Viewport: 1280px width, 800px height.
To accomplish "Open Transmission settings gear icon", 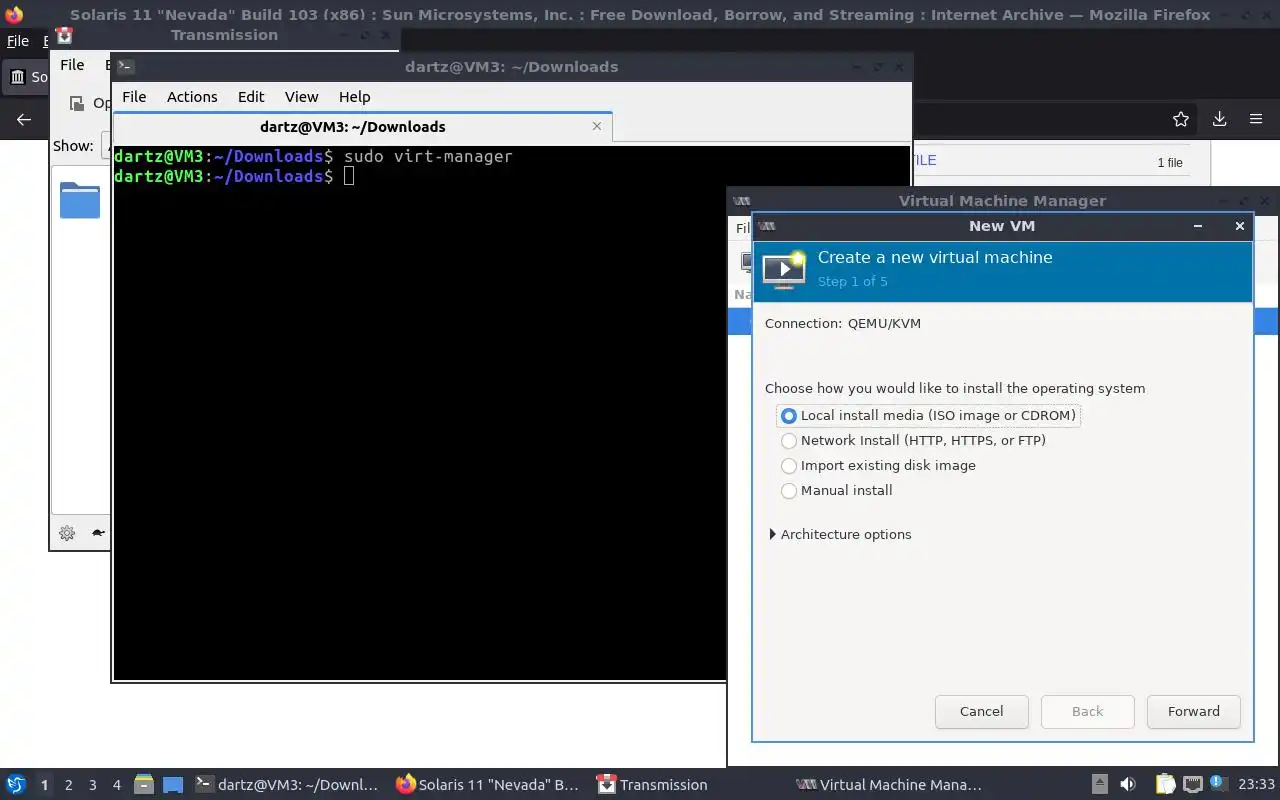I will pyautogui.click(x=67, y=533).
